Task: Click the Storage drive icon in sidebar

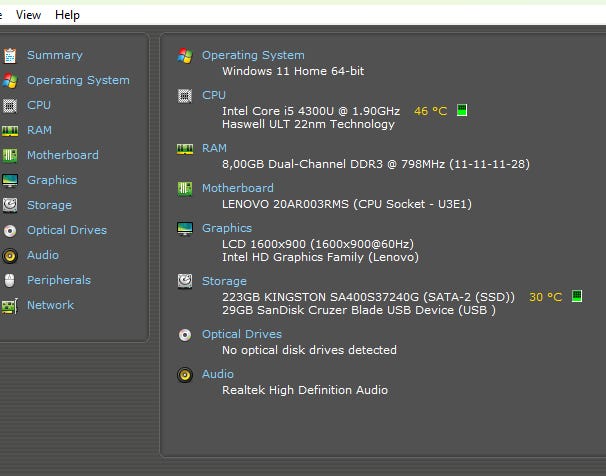Action: pos(10,205)
